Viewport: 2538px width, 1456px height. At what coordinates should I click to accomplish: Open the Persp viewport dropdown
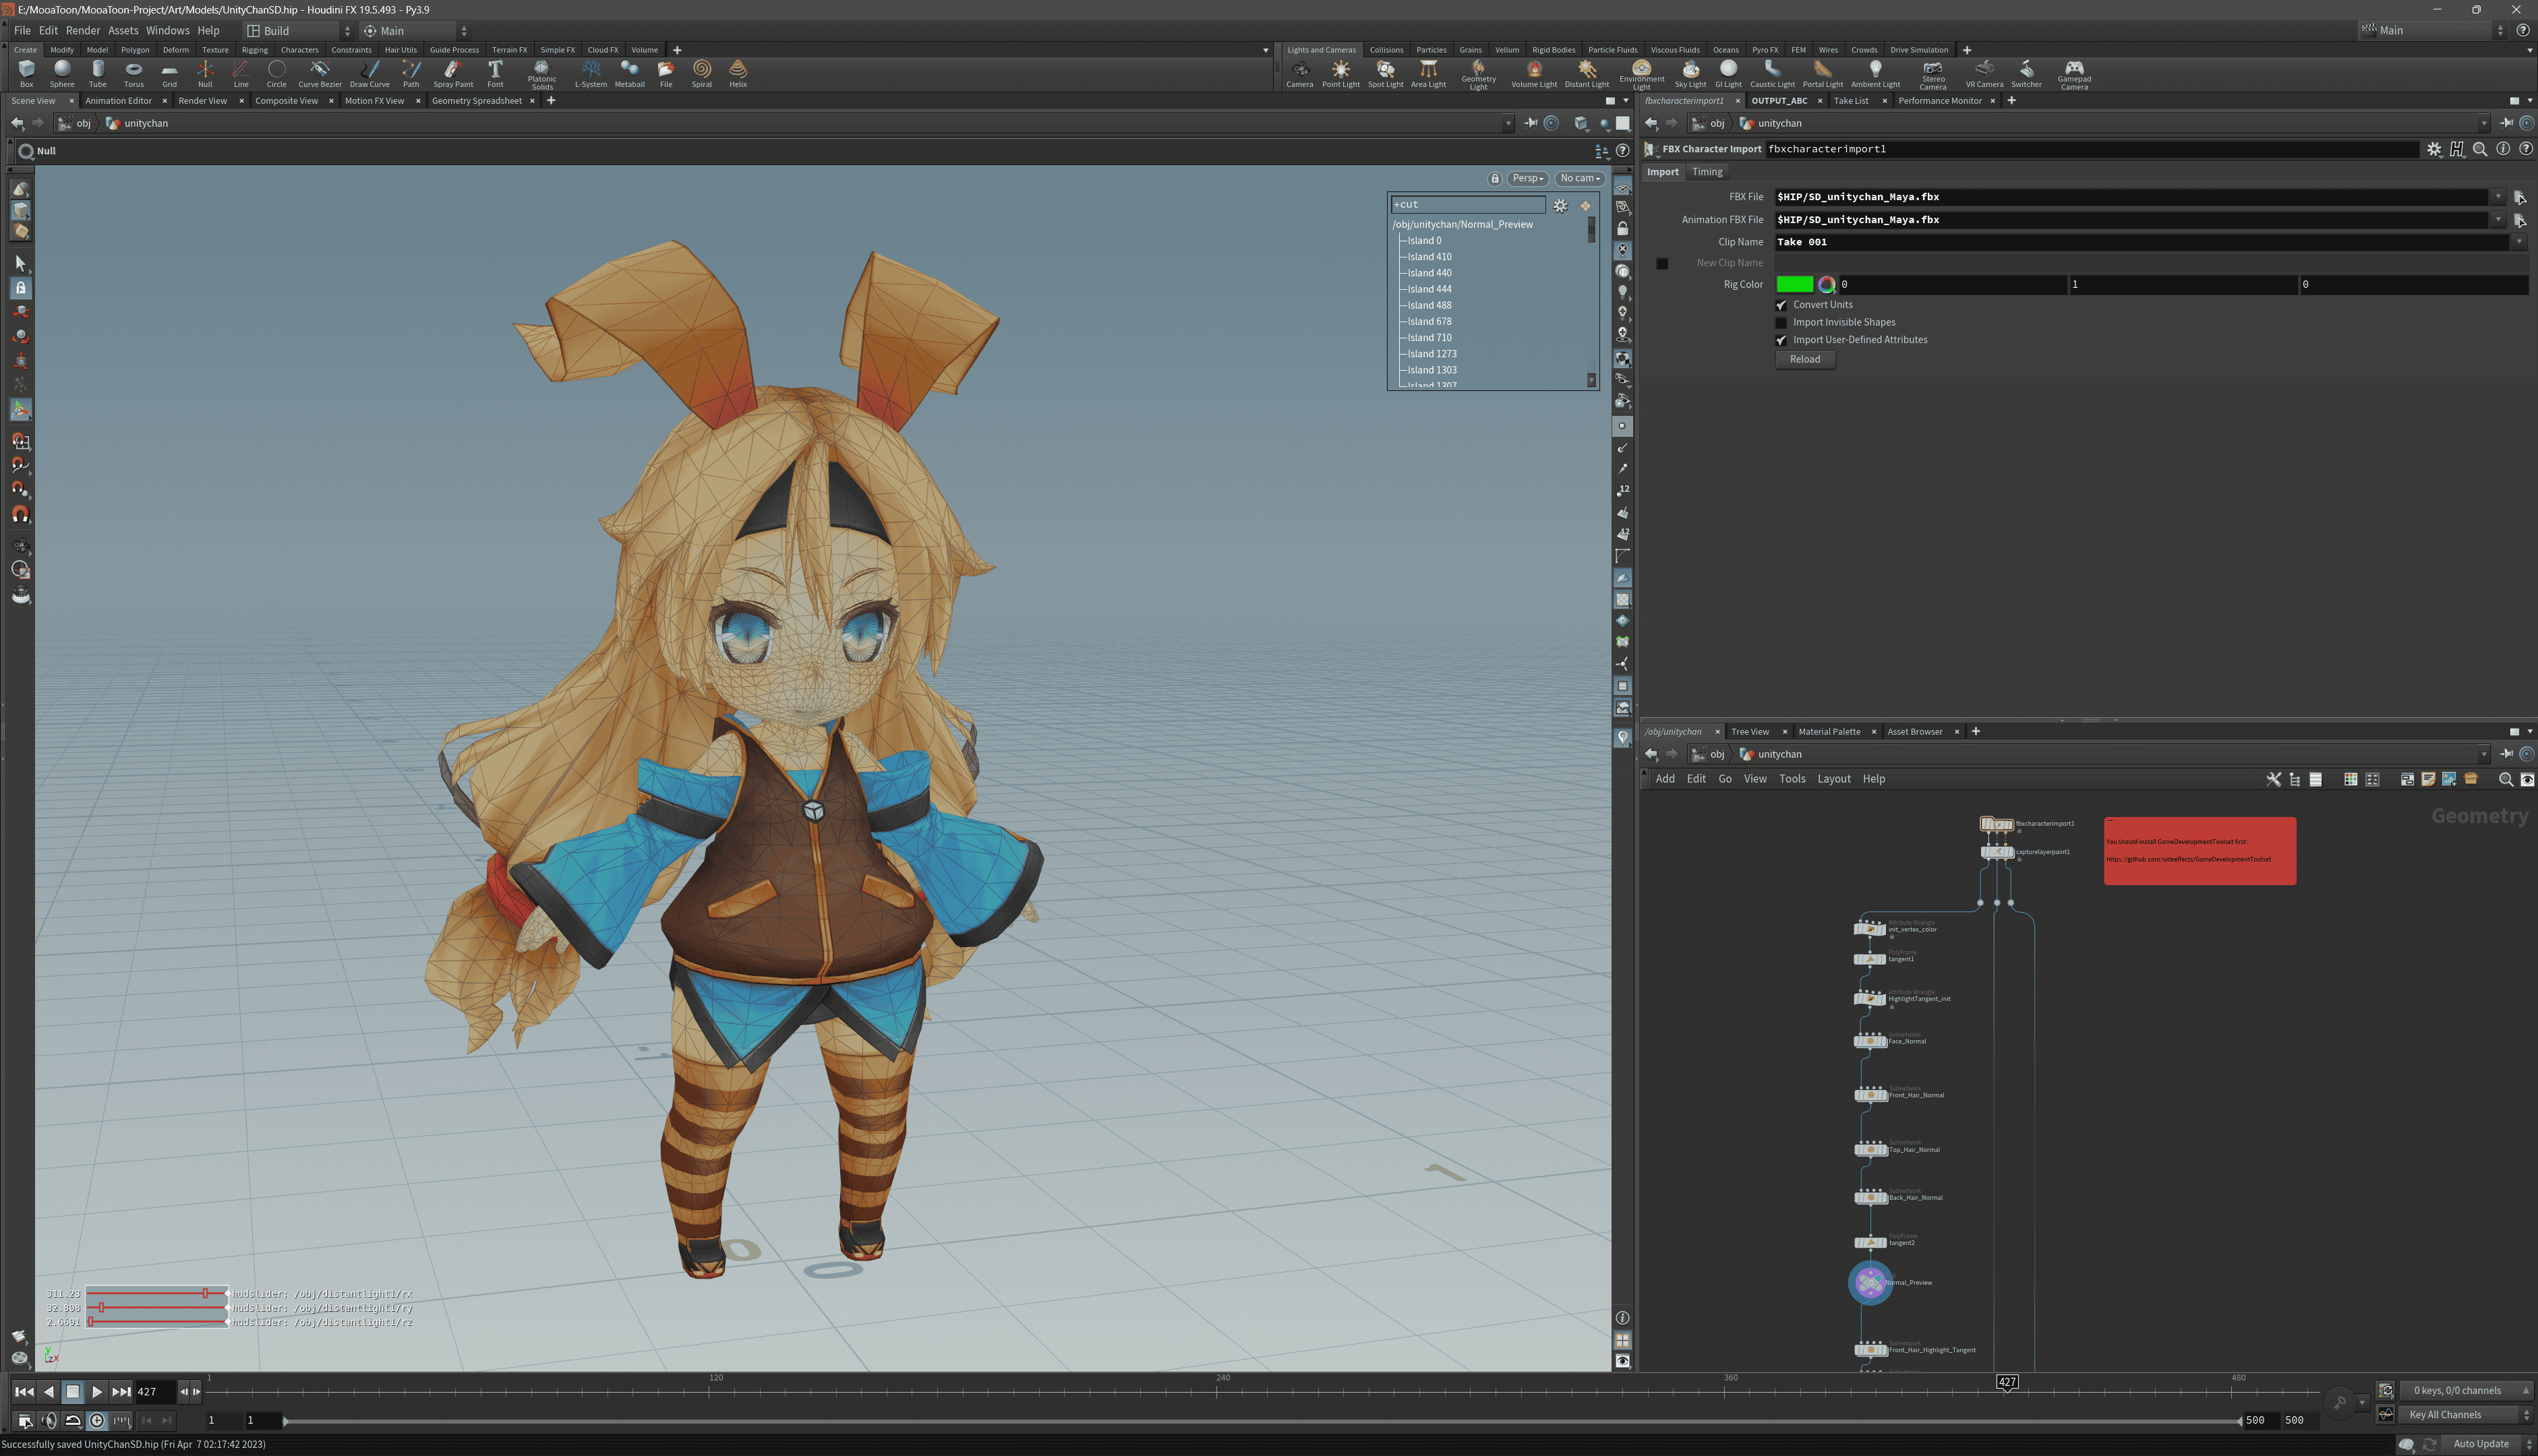tap(1527, 178)
